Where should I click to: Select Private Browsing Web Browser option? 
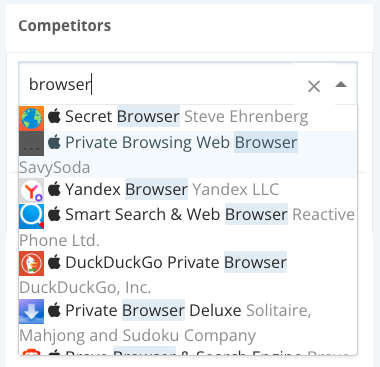pos(188,154)
